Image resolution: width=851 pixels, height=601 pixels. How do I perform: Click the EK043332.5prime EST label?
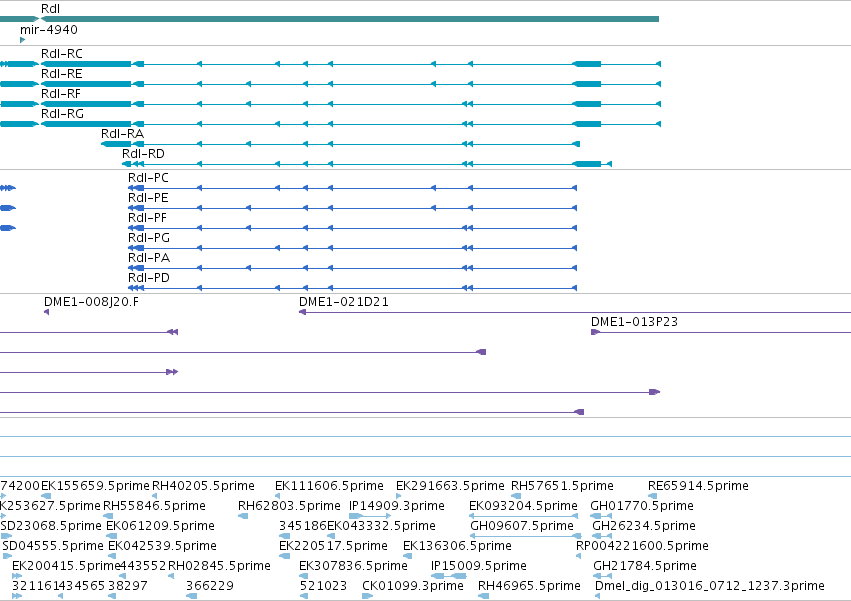pos(381,526)
